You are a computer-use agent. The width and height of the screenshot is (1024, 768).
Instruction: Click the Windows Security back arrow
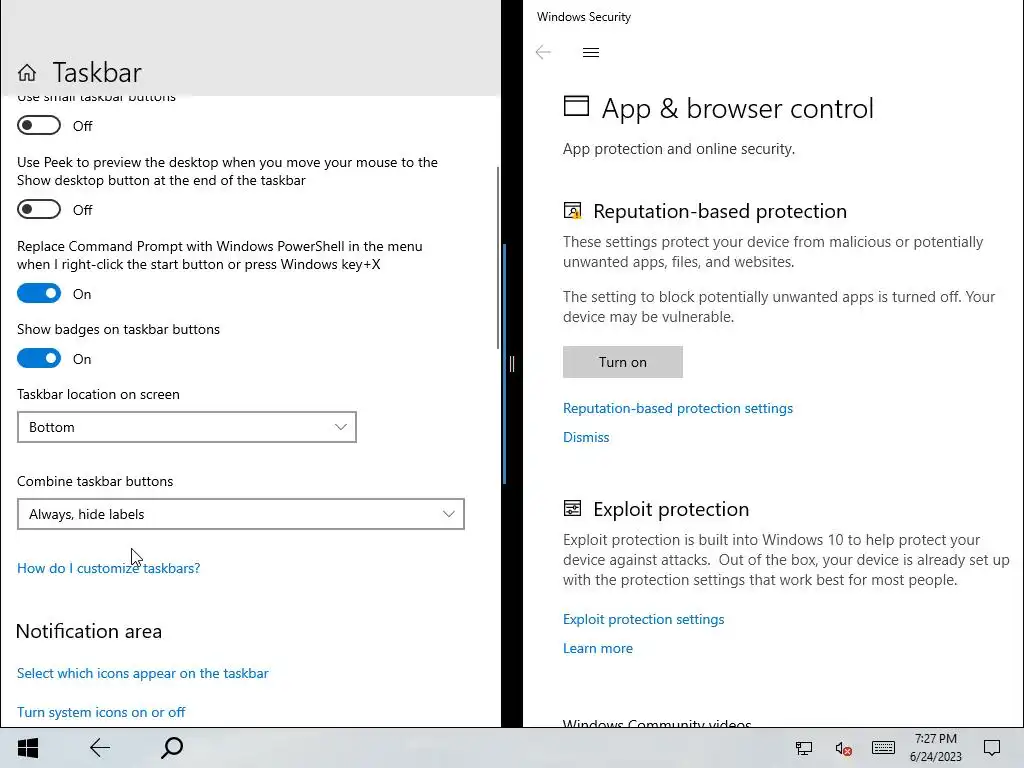(543, 52)
